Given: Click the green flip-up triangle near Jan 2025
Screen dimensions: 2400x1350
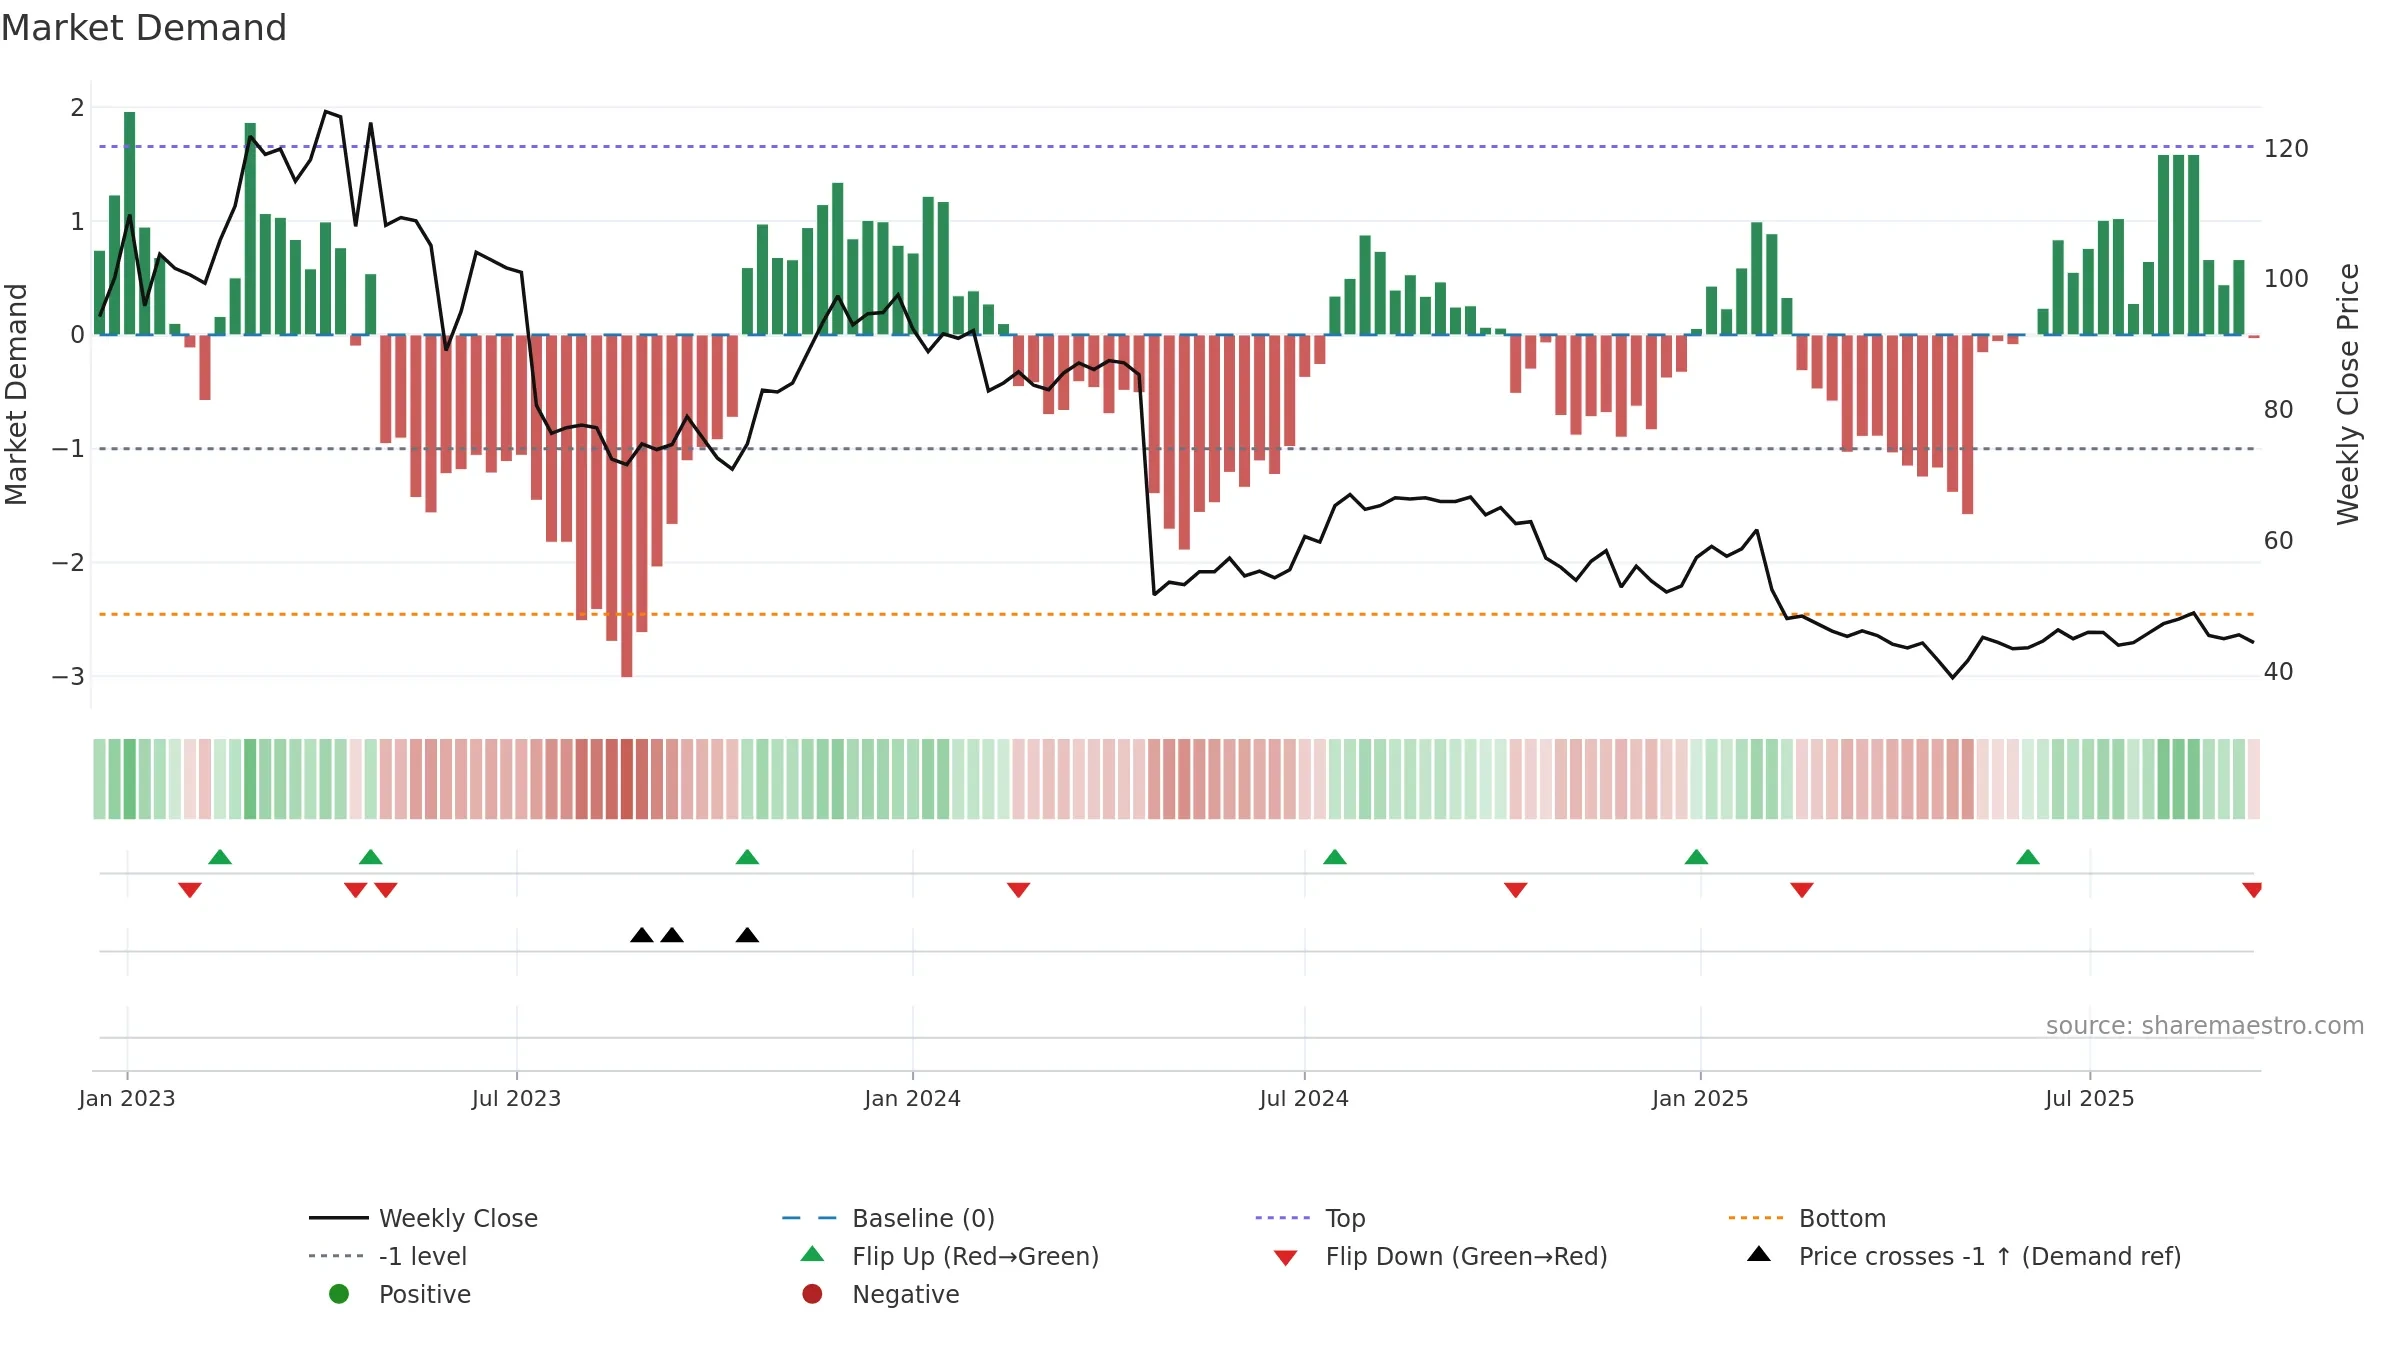Looking at the screenshot, I should (1696, 857).
